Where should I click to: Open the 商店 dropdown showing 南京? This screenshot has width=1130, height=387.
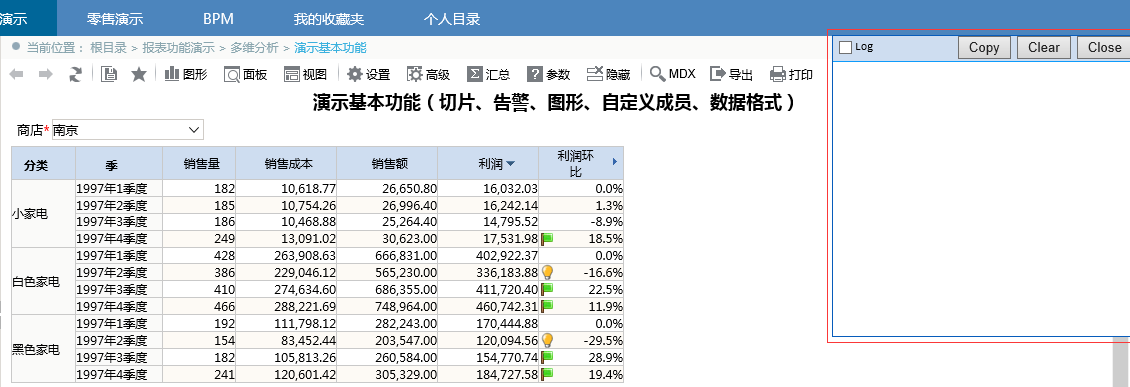coord(128,130)
